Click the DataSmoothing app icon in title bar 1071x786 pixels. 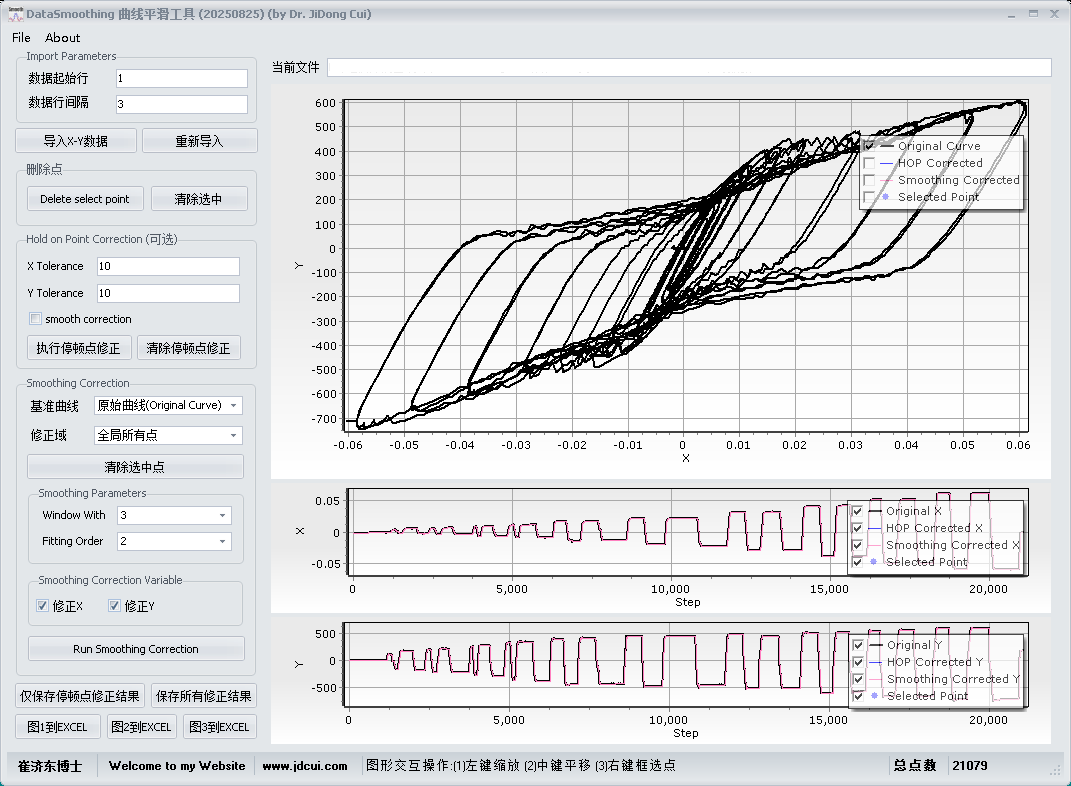coord(15,14)
